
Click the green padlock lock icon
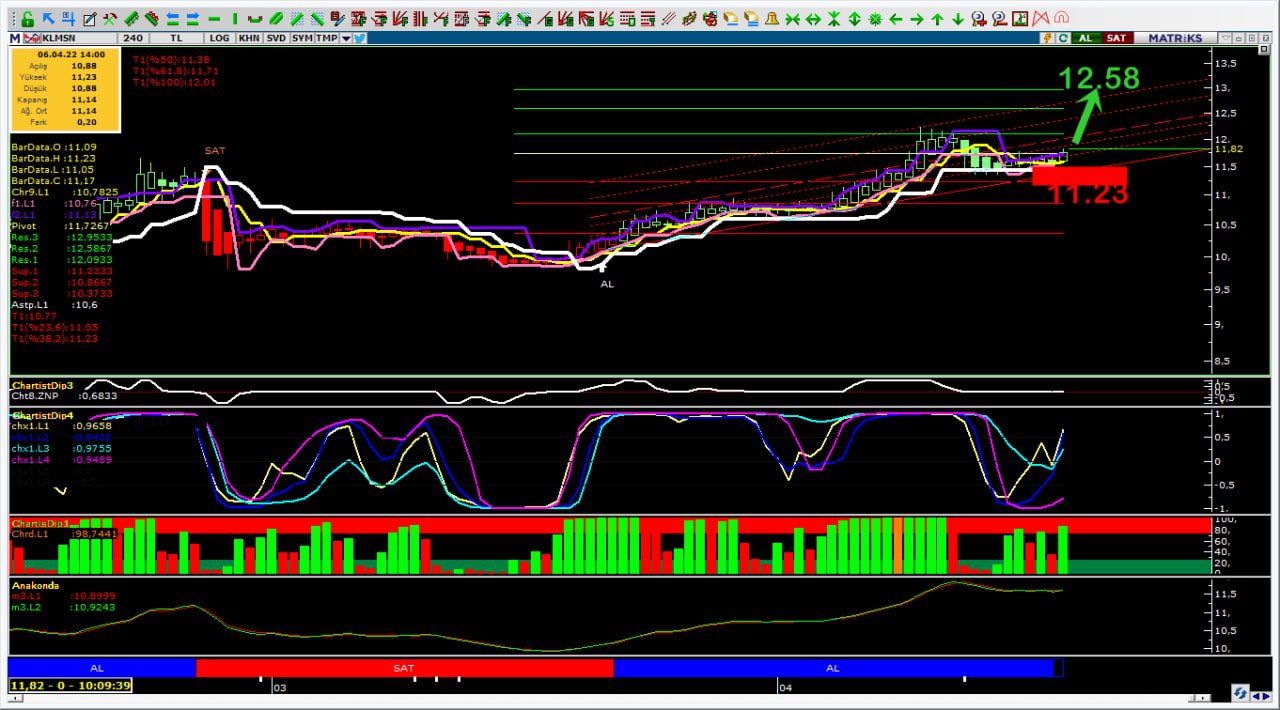27,18
